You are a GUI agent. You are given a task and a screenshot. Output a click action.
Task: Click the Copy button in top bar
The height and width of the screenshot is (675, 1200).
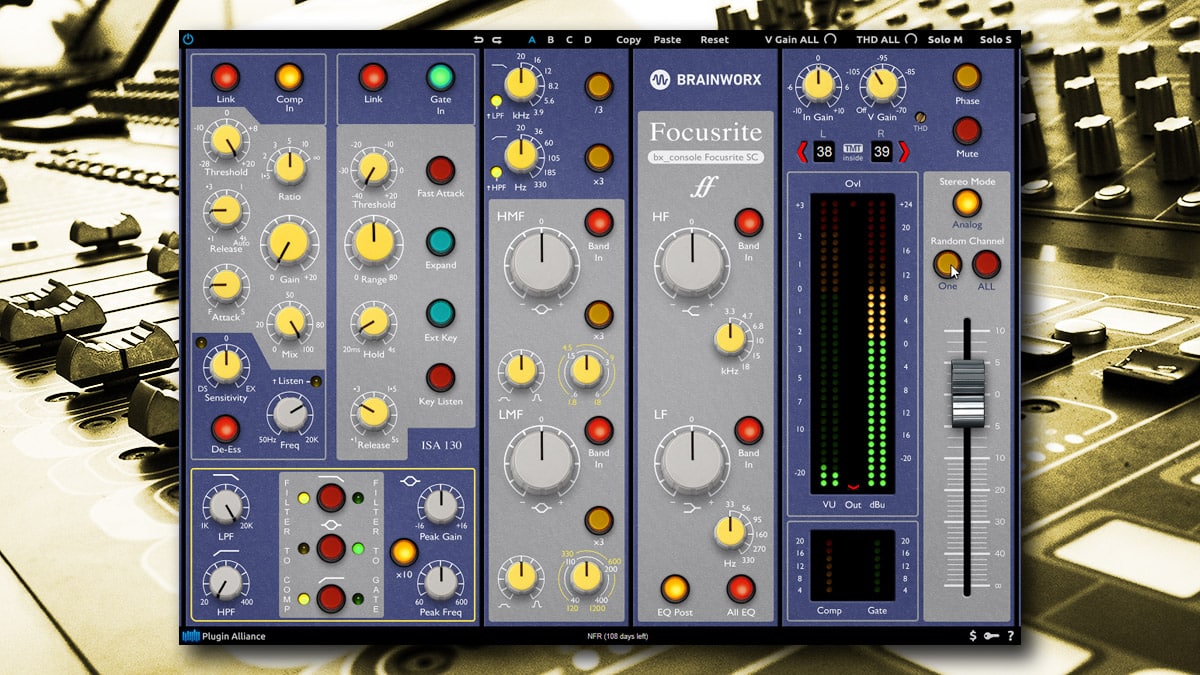pyautogui.click(x=628, y=40)
